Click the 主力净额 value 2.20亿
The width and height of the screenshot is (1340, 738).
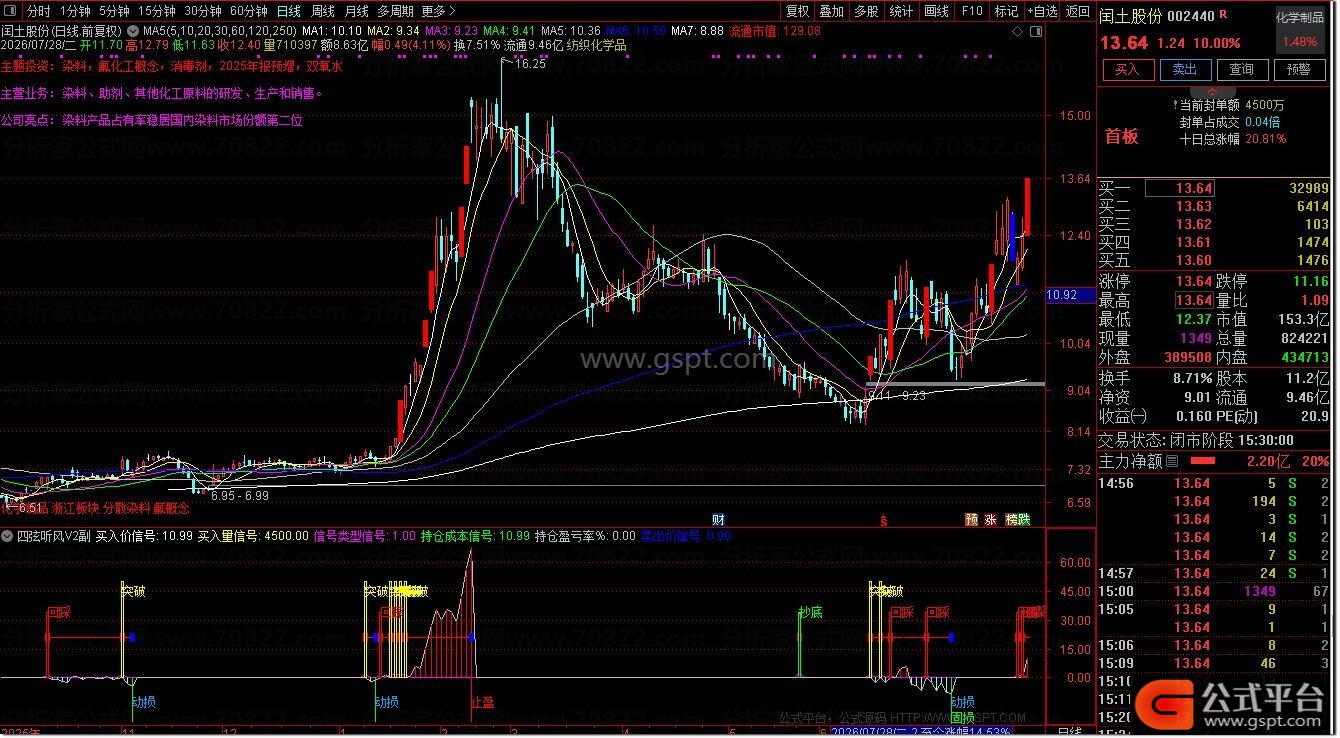coord(1269,461)
